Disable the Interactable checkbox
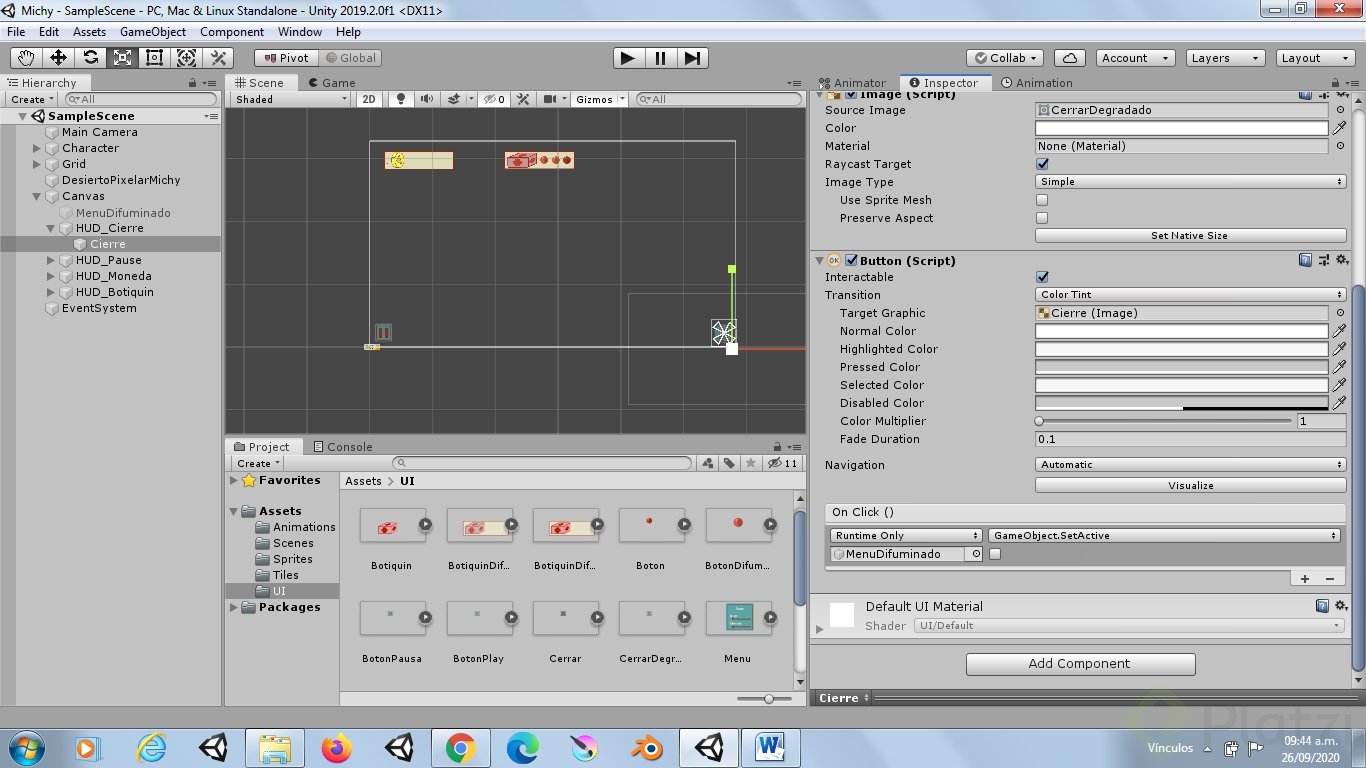Image resolution: width=1366 pixels, height=768 pixels. [x=1042, y=277]
